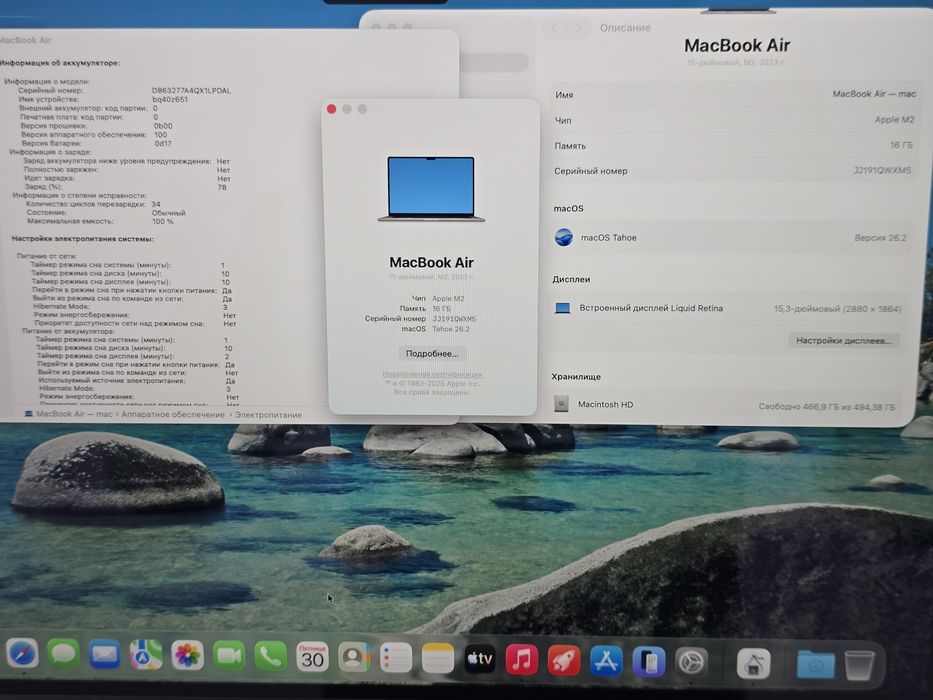
Task: Launch Reminders in the Dock
Action: tap(396, 659)
